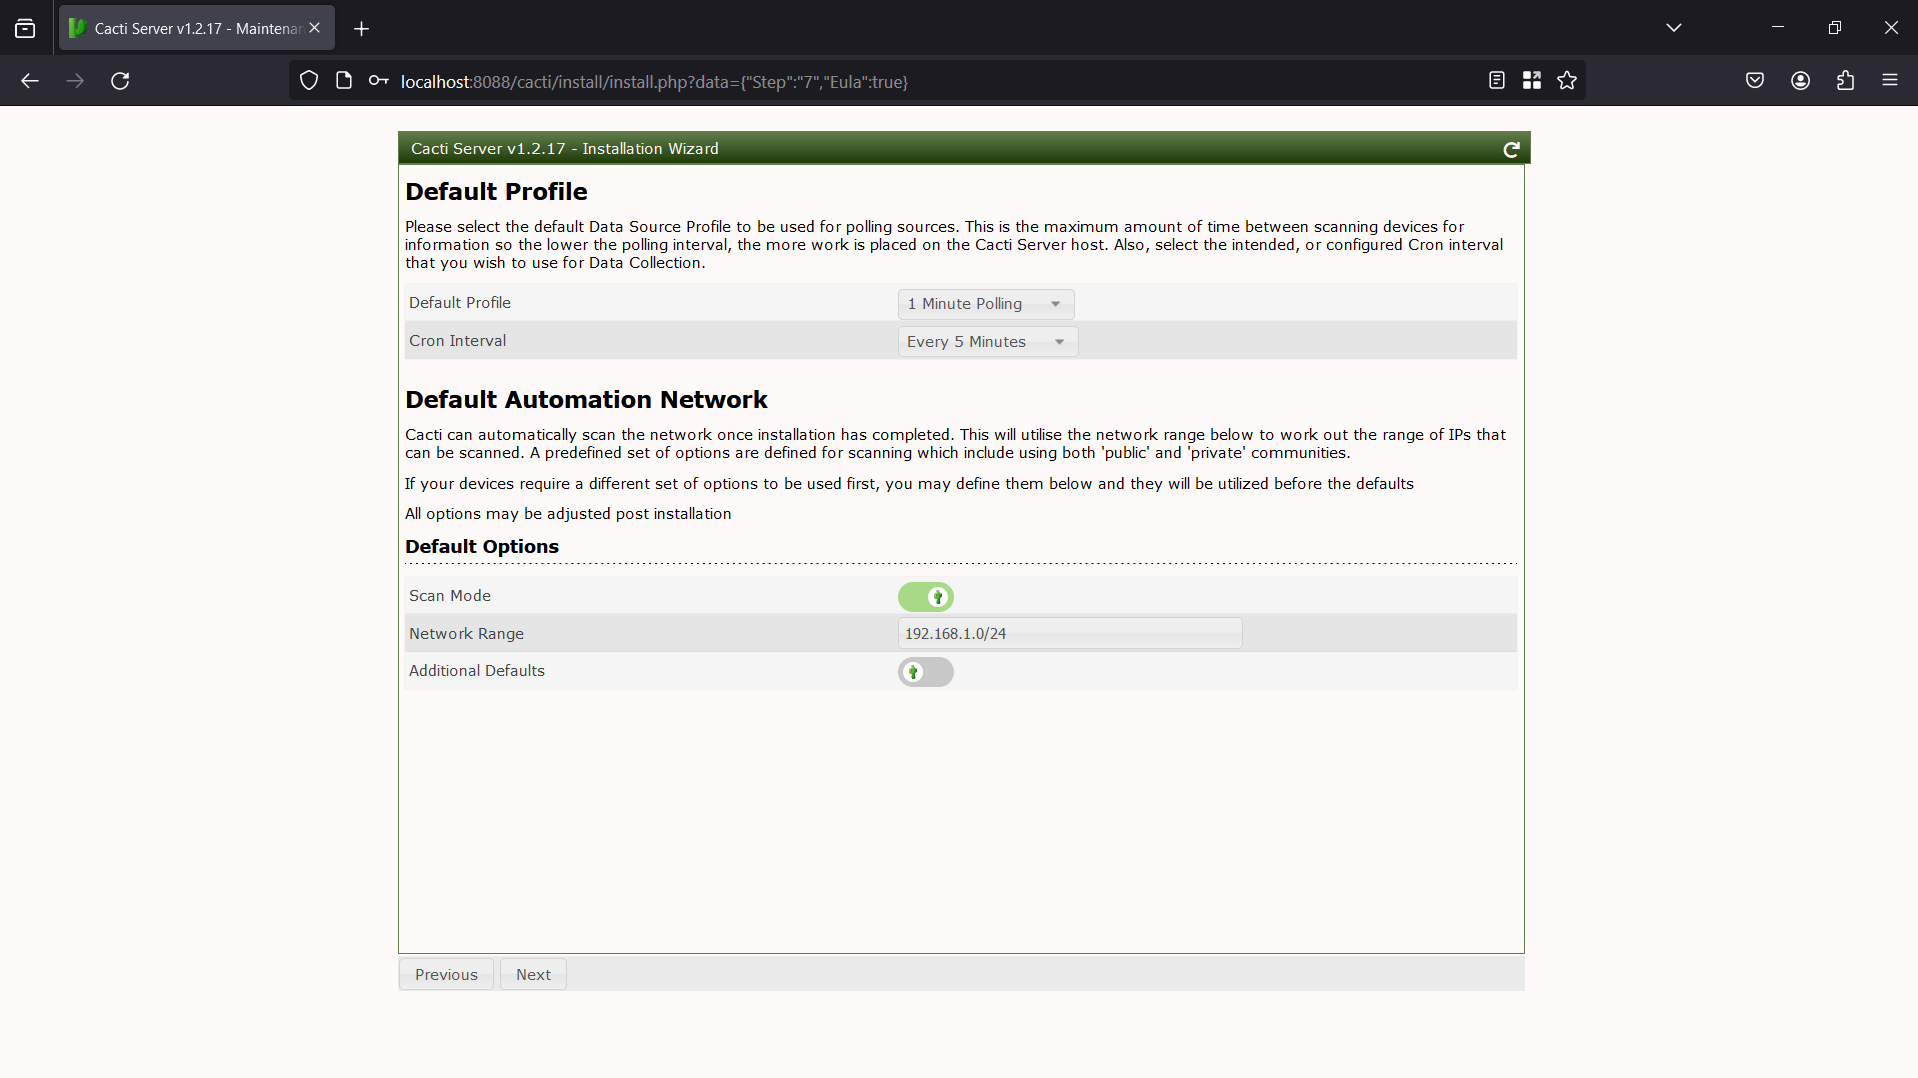
Task: Click the Cron Interval label
Action: coord(457,341)
